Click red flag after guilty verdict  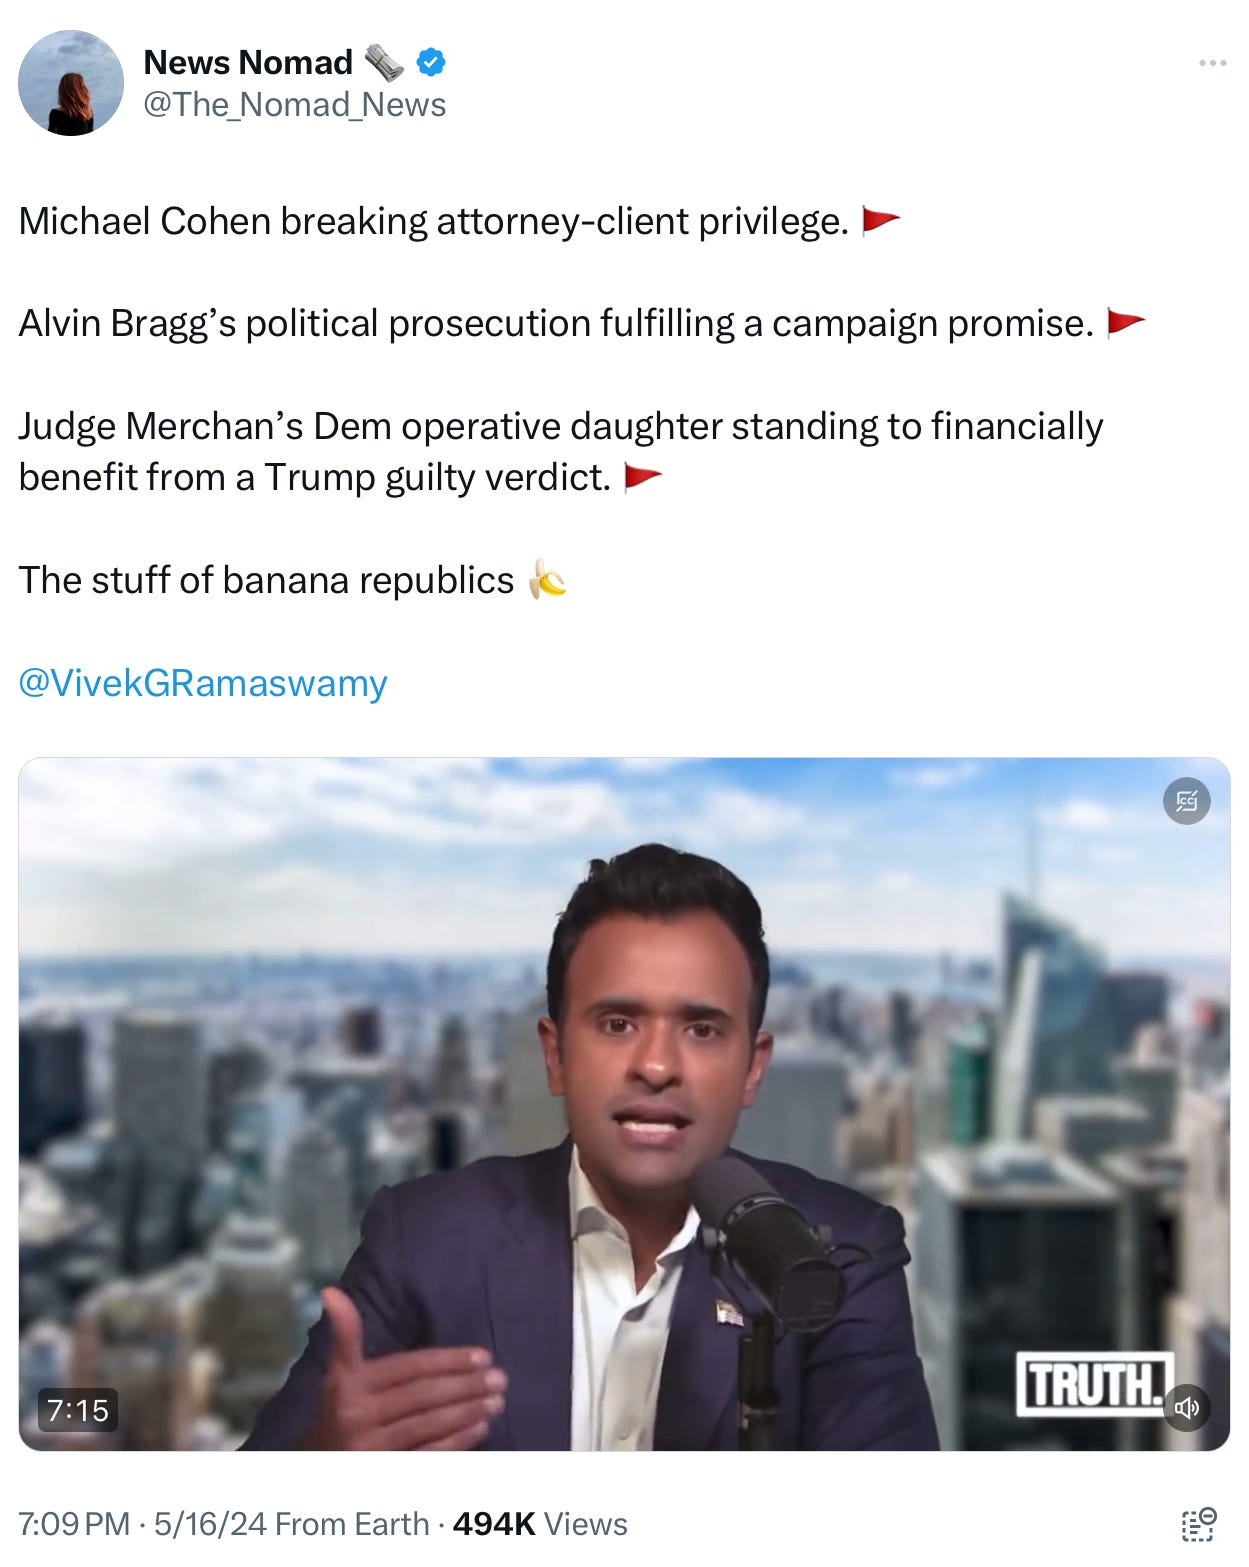[642, 477]
